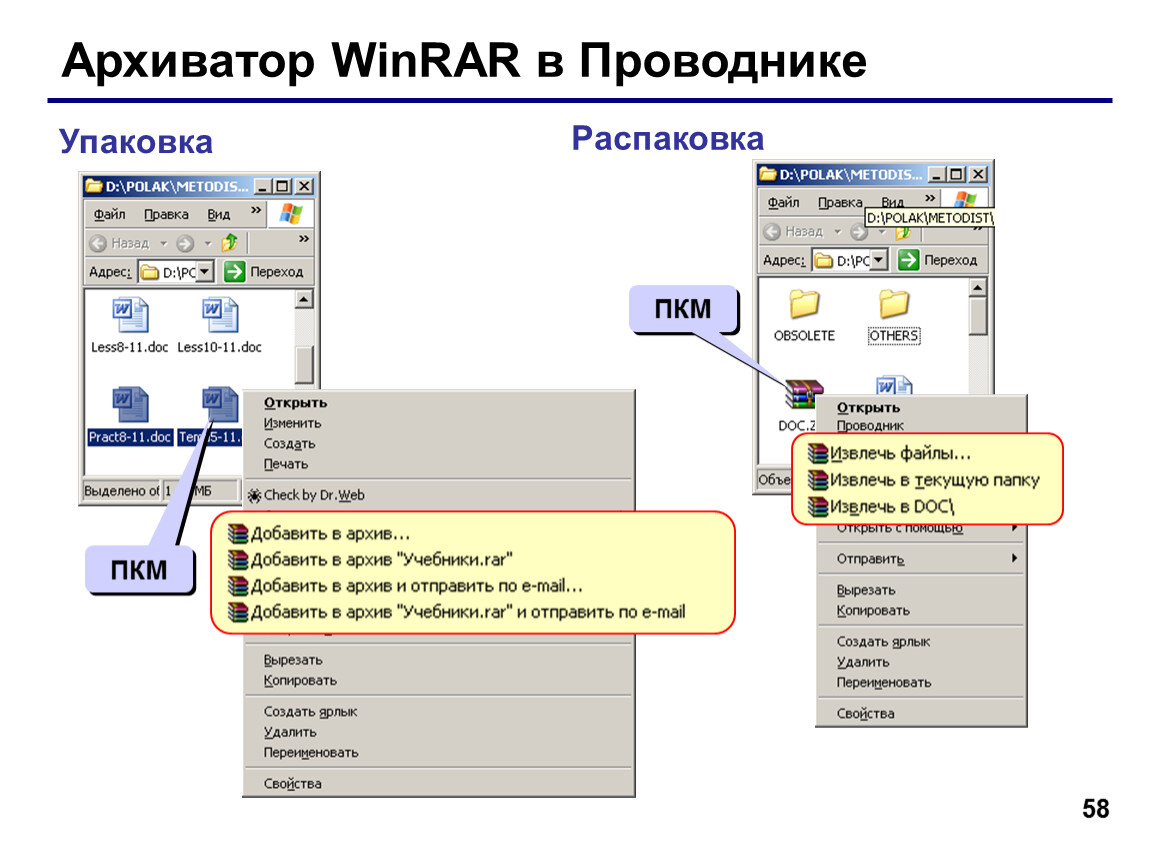Select the DOC WinRAR archive icon

tap(804, 393)
